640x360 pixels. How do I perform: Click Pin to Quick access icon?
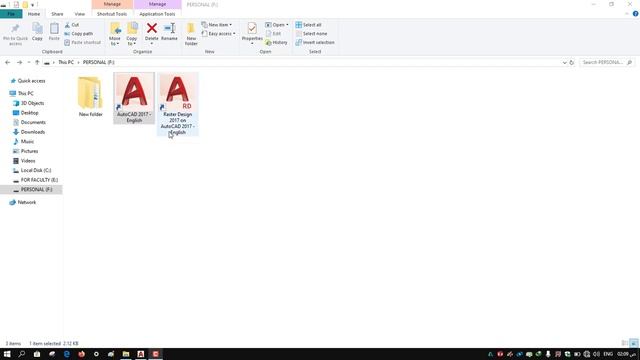[15, 34]
